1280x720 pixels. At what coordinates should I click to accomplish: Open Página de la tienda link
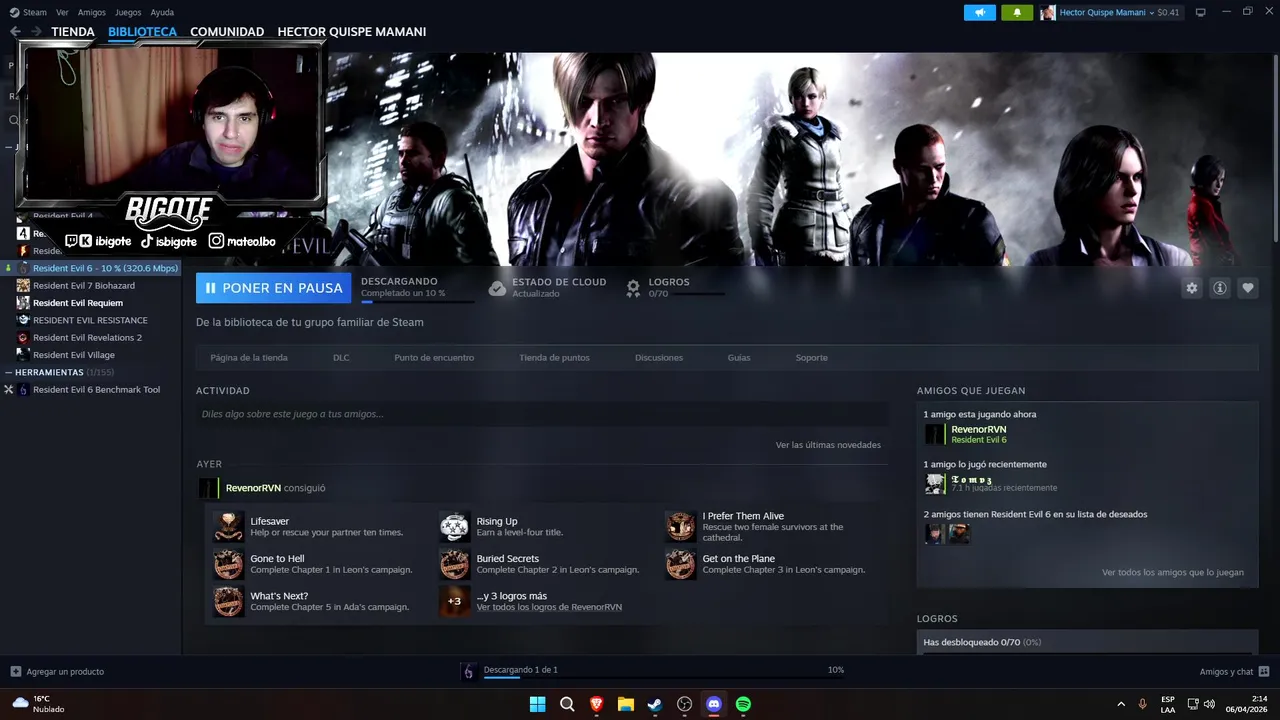pyautogui.click(x=249, y=357)
